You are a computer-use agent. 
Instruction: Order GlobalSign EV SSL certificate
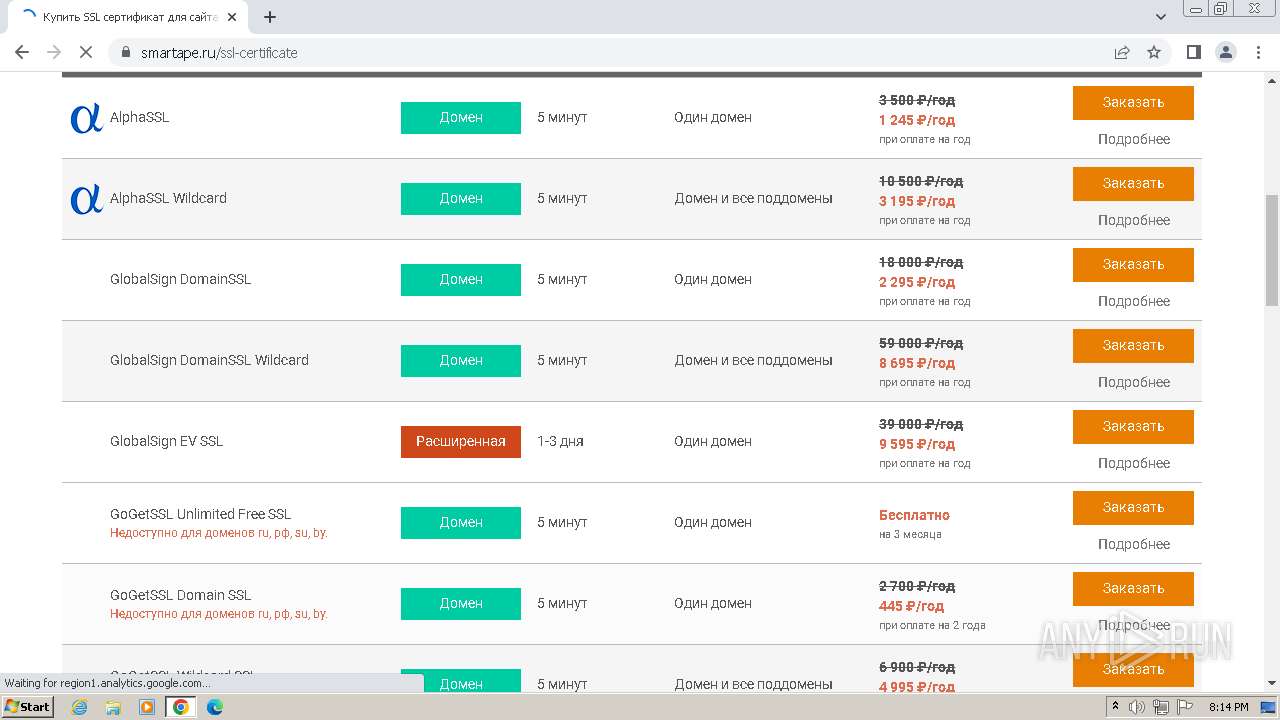point(1133,426)
